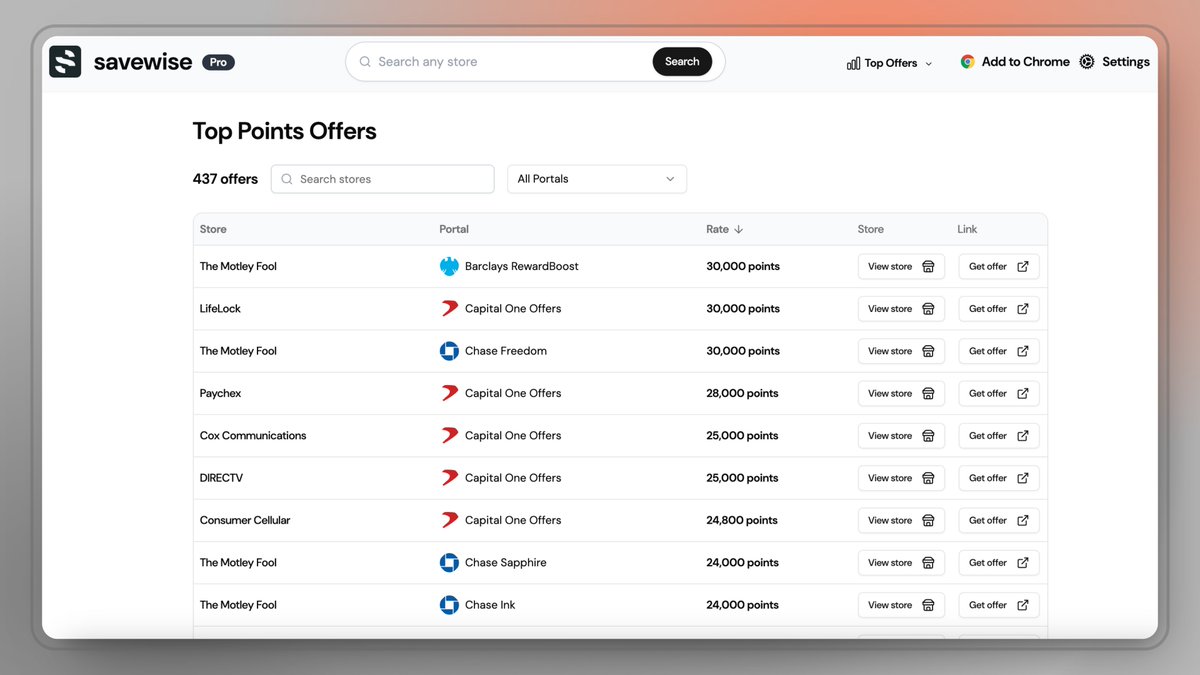The width and height of the screenshot is (1200, 675).
Task: Click the Cox Communications store name
Action: point(253,435)
